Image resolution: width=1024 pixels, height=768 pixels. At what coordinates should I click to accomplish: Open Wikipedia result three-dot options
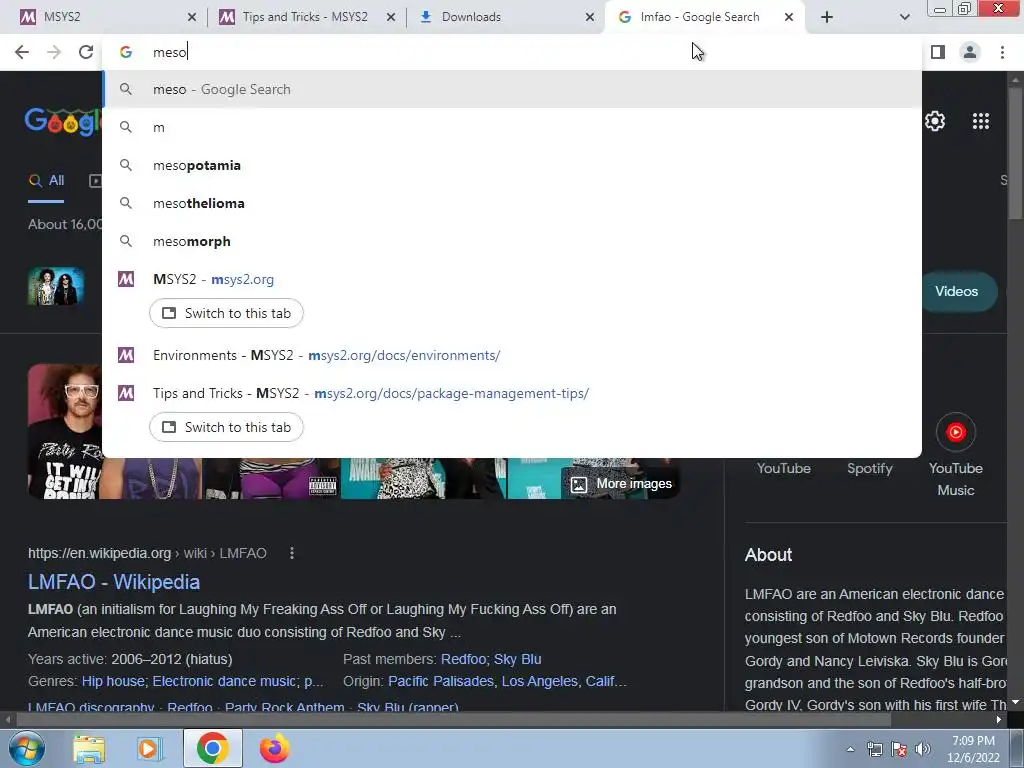pos(292,553)
